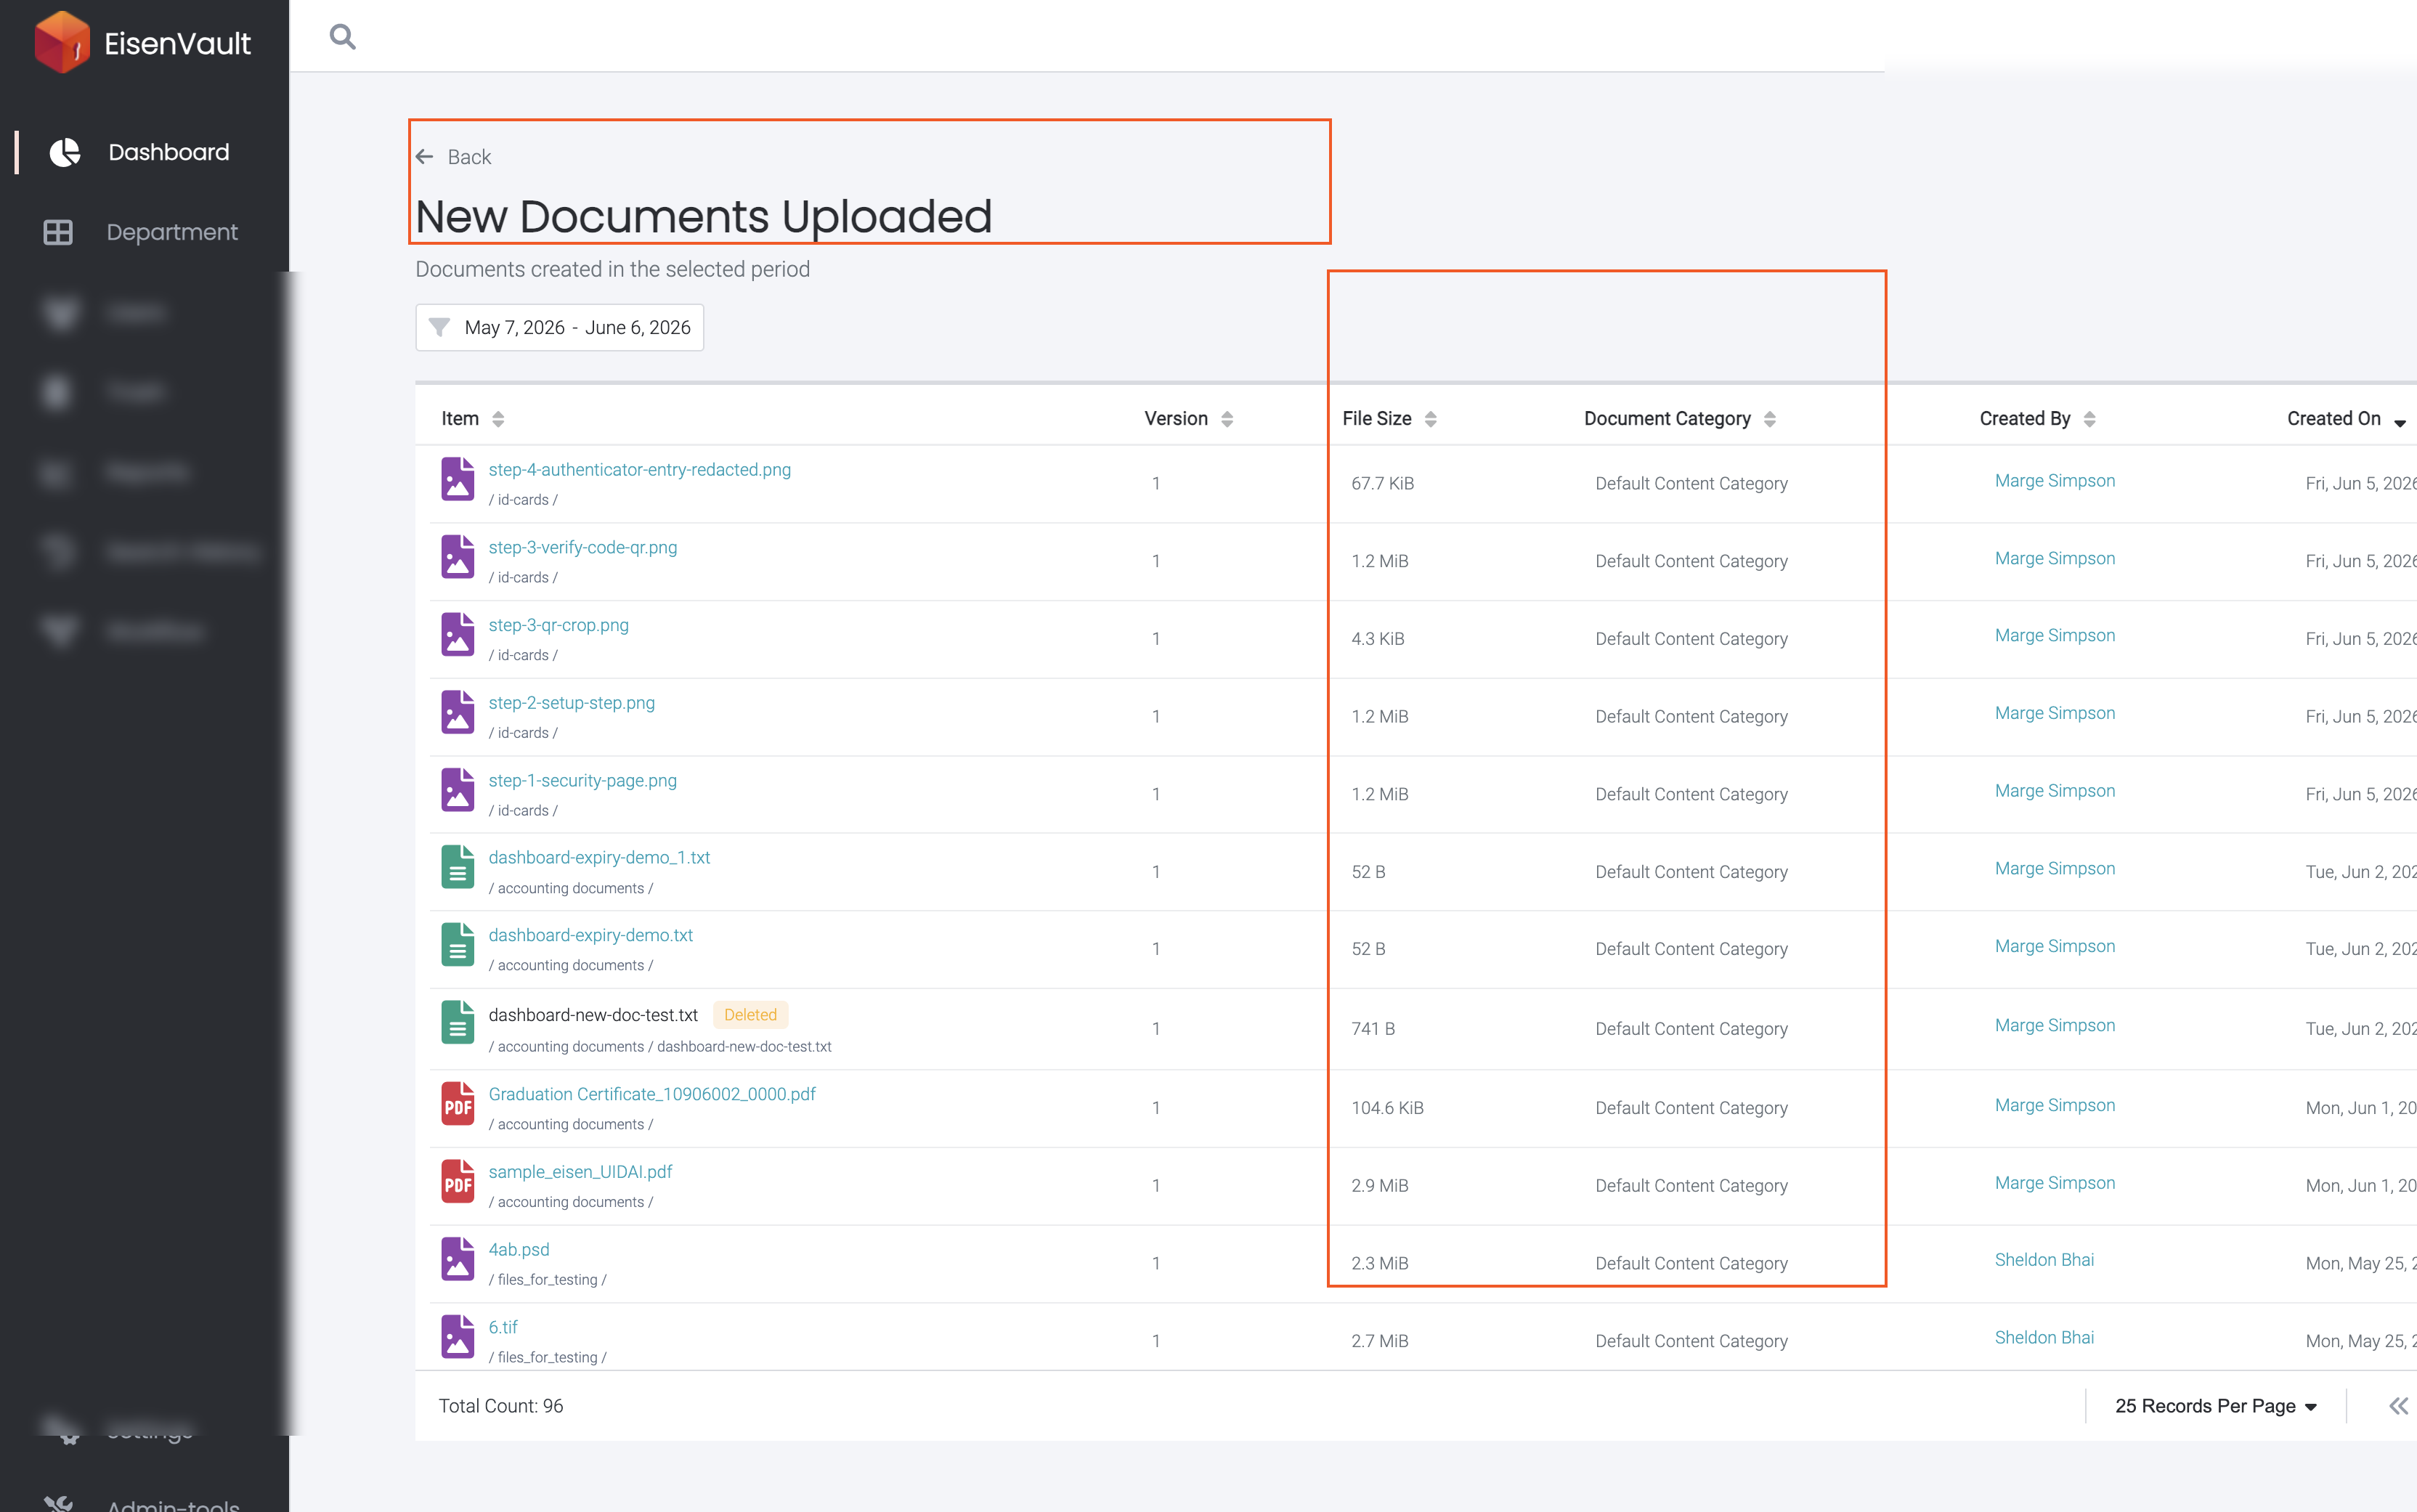
Task: Click image icon for 4ab.psd
Action: click(458, 1259)
